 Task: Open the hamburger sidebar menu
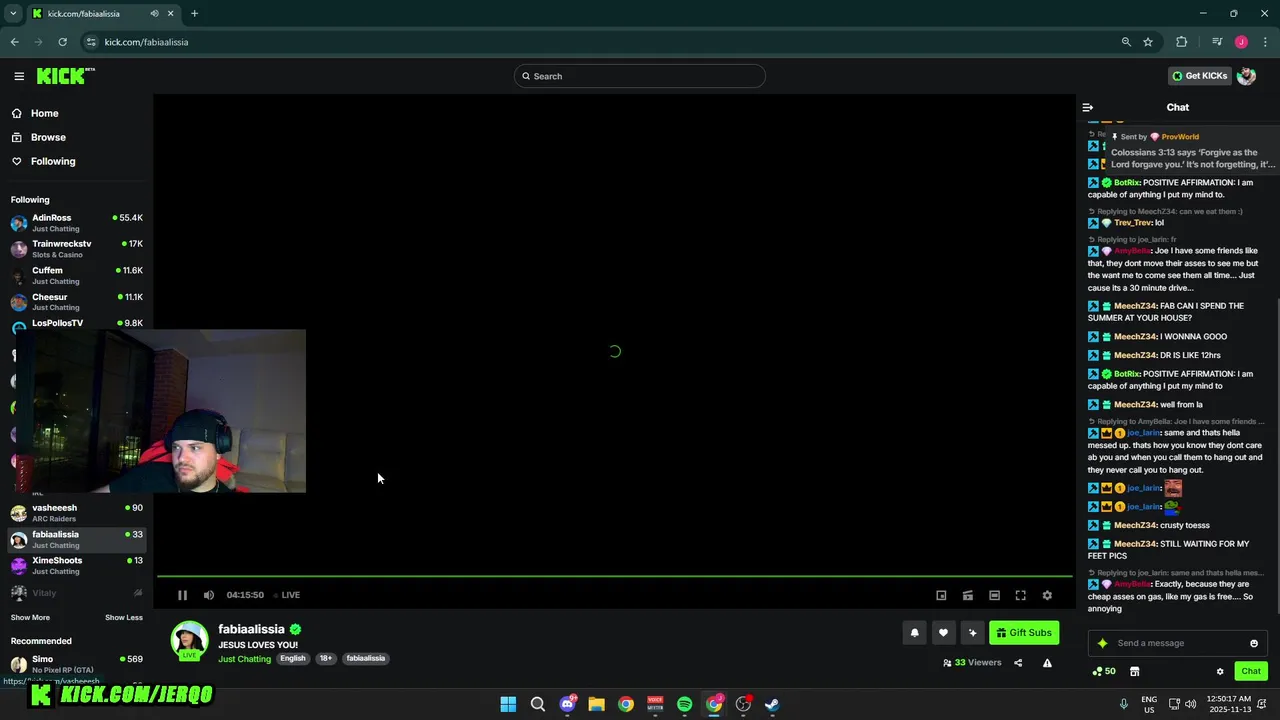(19, 76)
